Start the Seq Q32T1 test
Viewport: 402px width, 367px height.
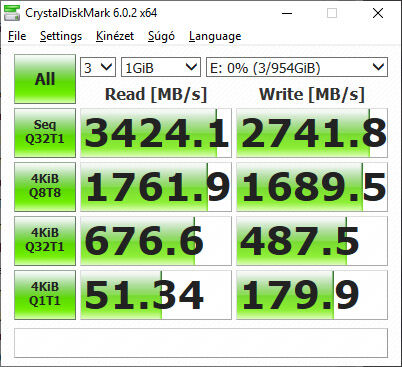(45, 133)
